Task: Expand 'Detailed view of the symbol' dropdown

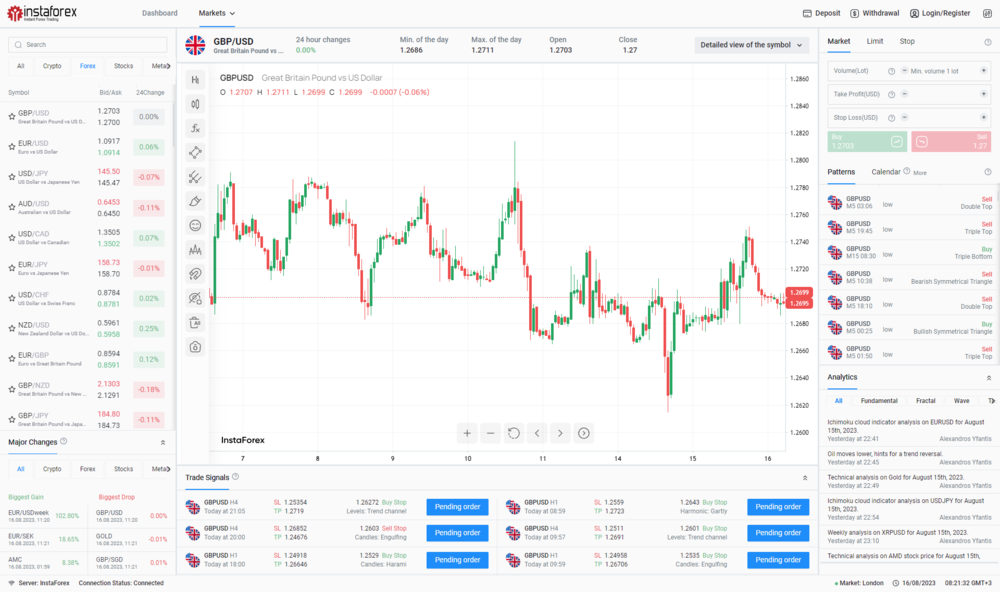Action: point(751,45)
